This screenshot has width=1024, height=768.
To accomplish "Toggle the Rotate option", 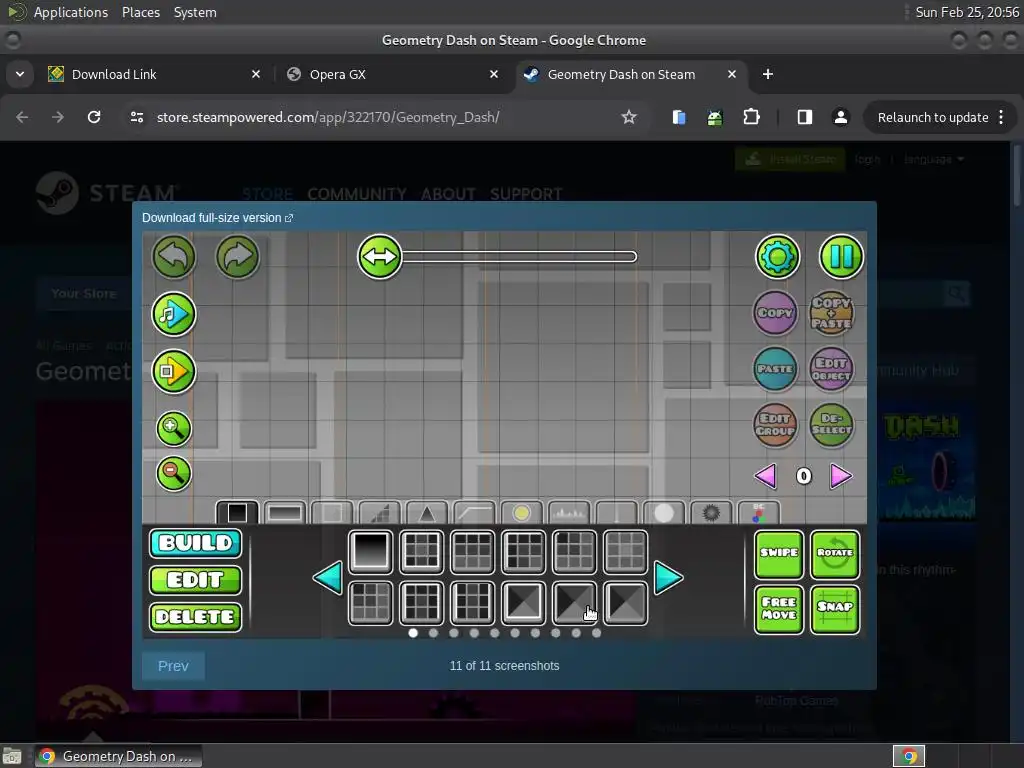I will coord(835,554).
